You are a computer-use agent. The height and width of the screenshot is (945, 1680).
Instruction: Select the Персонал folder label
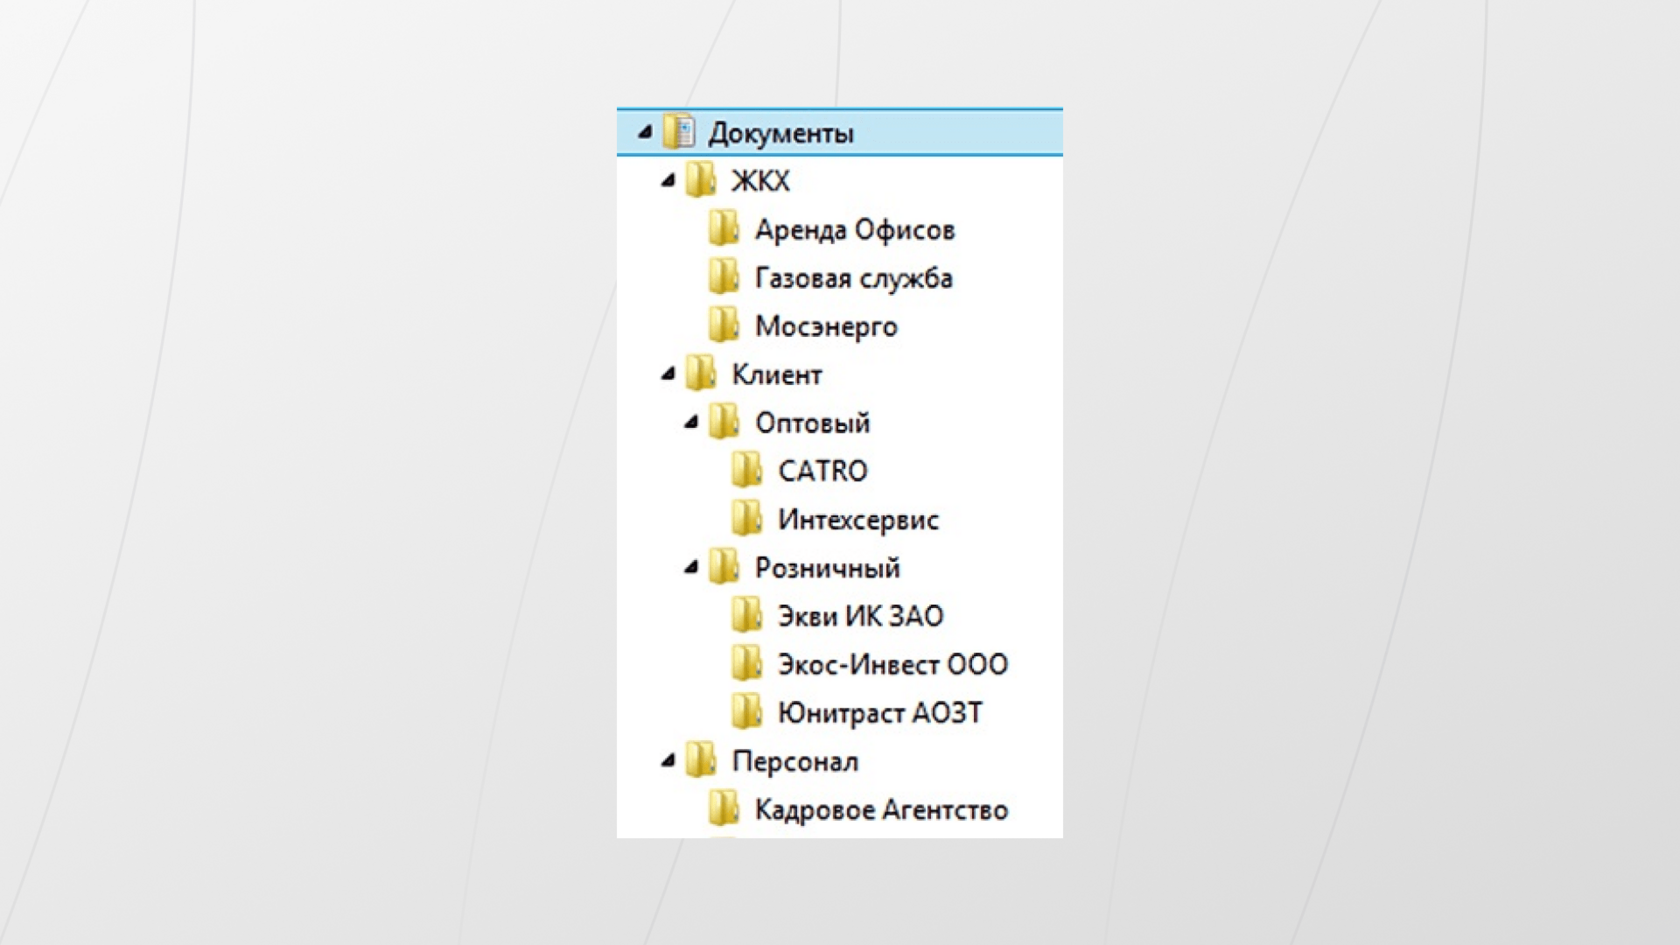(795, 762)
